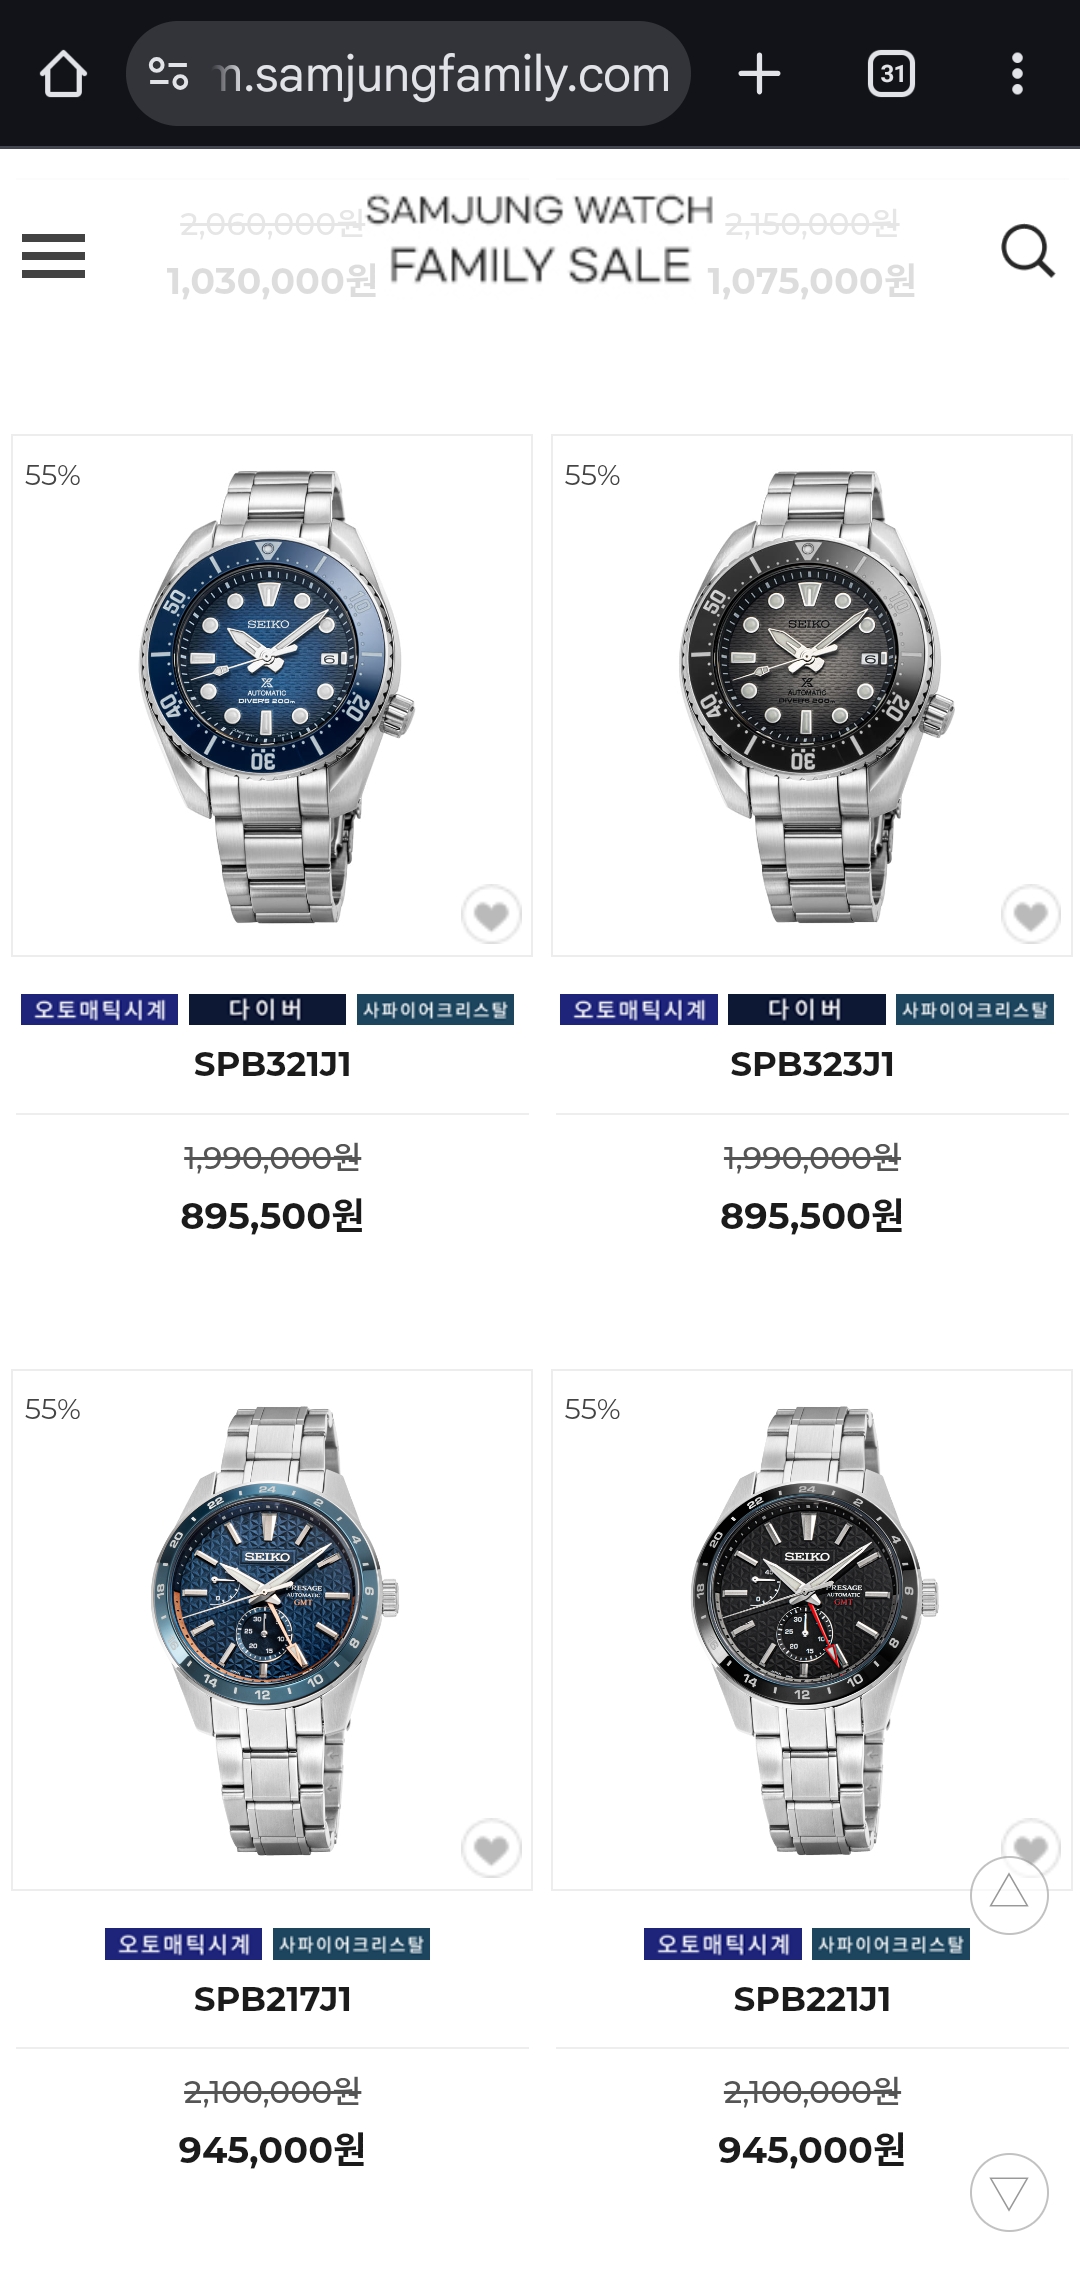View black Presage GMT watch image
The image size is (1080, 2284).
click(812, 1630)
